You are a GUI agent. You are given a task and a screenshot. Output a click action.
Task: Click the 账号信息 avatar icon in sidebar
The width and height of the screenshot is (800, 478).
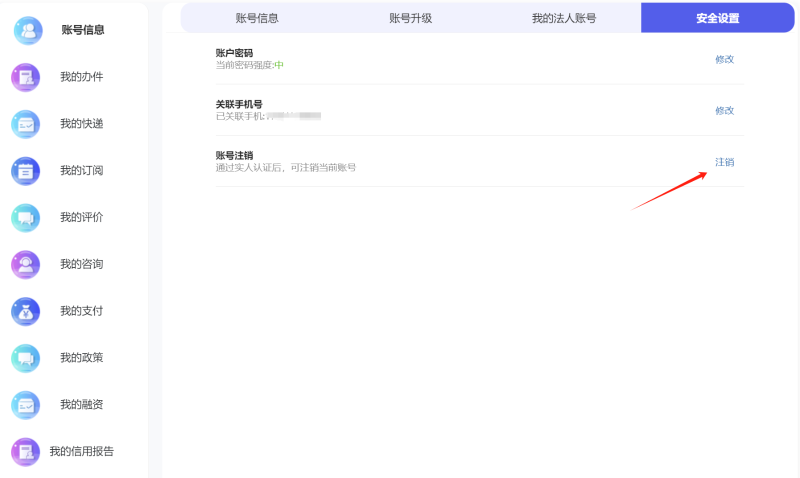[x=28, y=30]
